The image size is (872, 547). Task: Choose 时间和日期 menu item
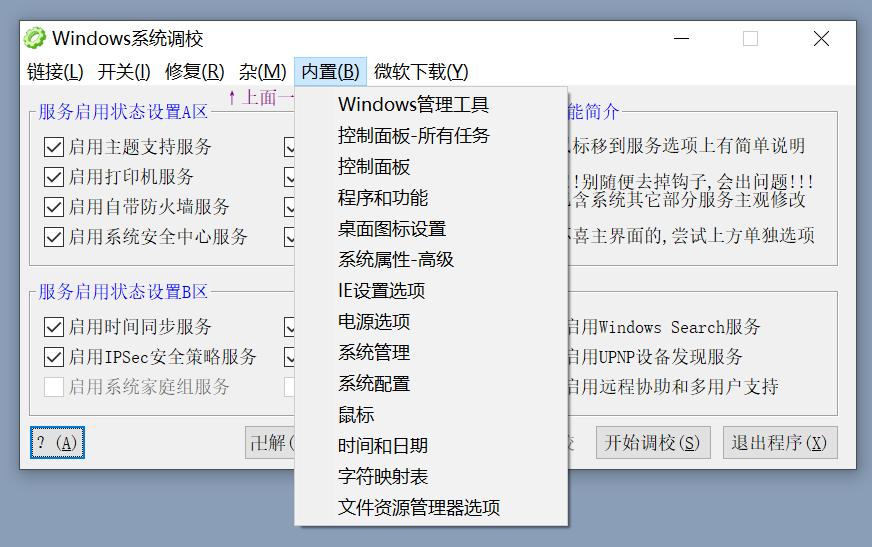[431, 446]
